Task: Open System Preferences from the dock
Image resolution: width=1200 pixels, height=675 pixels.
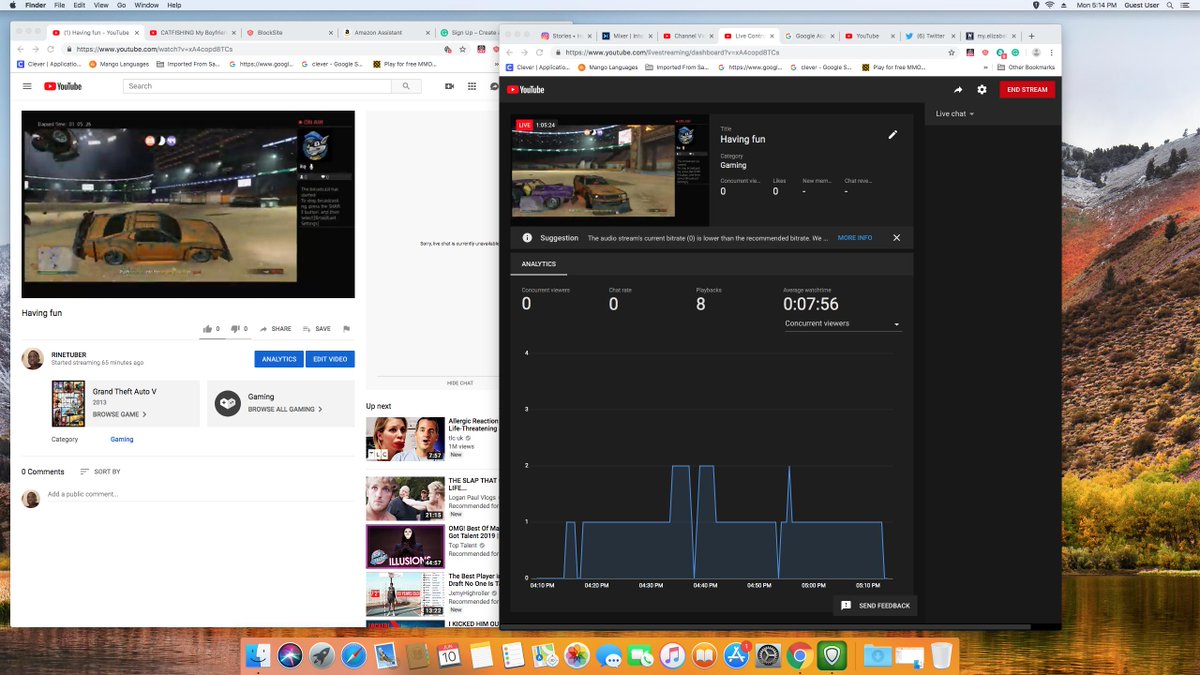Action: point(767,656)
